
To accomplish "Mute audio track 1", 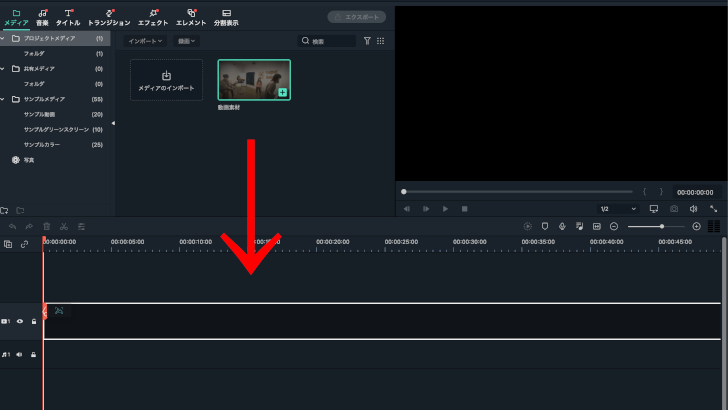I will point(20,355).
